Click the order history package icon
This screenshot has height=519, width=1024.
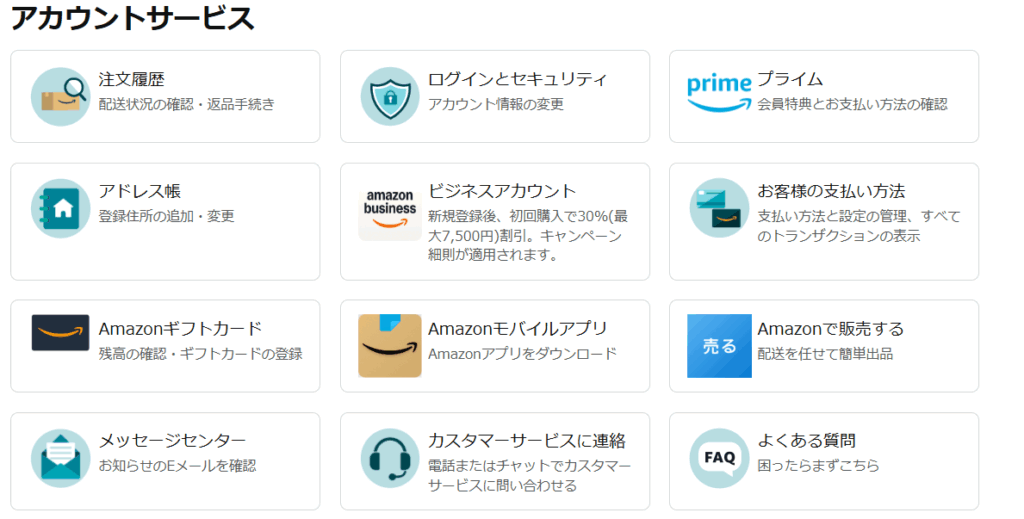tap(61, 96)
